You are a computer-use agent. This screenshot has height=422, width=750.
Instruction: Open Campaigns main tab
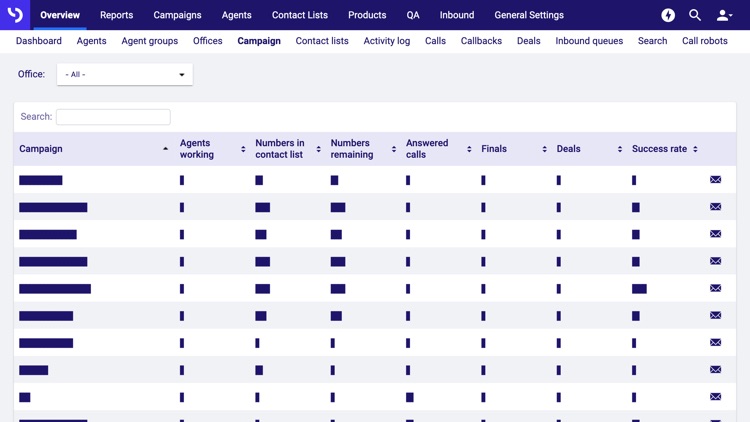coord(177,15)
